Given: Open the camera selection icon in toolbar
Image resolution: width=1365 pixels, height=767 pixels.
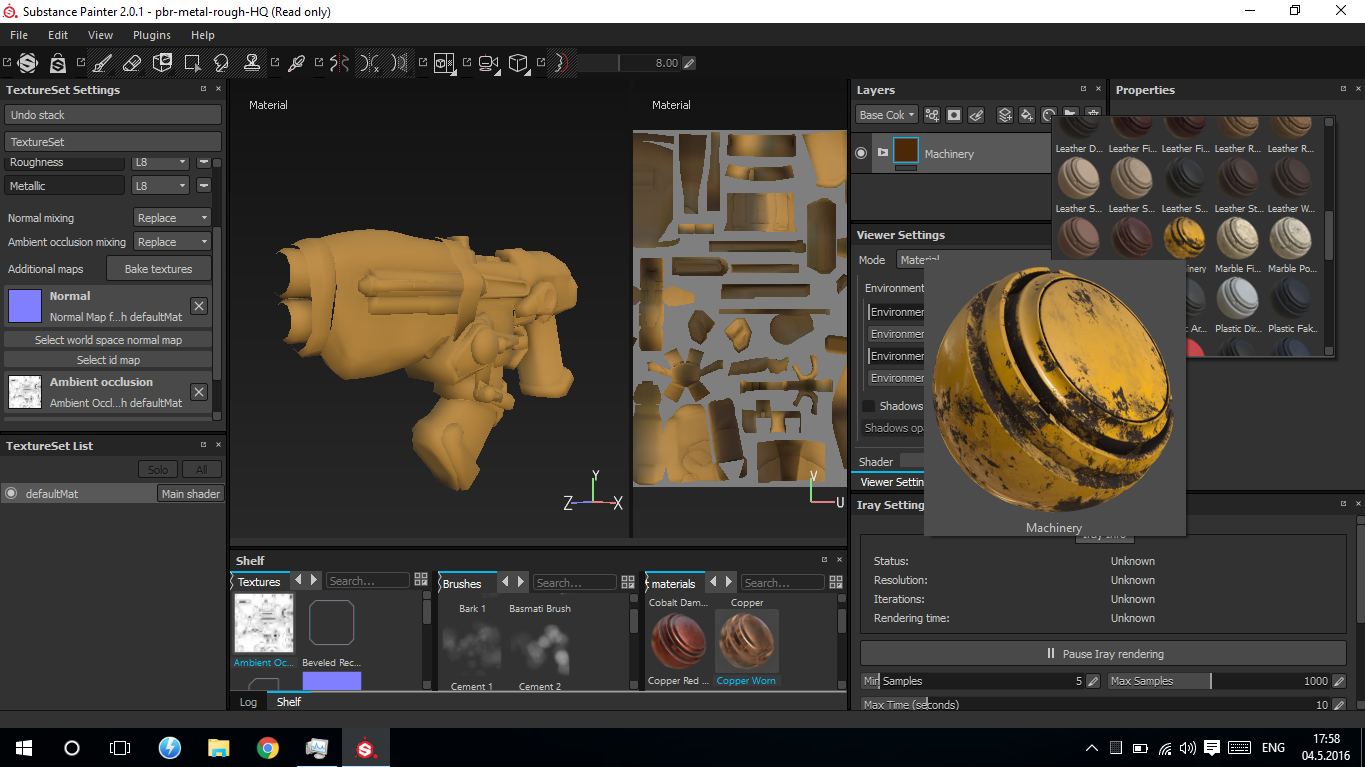Looking at the screenshot, I should pos(489,63).
